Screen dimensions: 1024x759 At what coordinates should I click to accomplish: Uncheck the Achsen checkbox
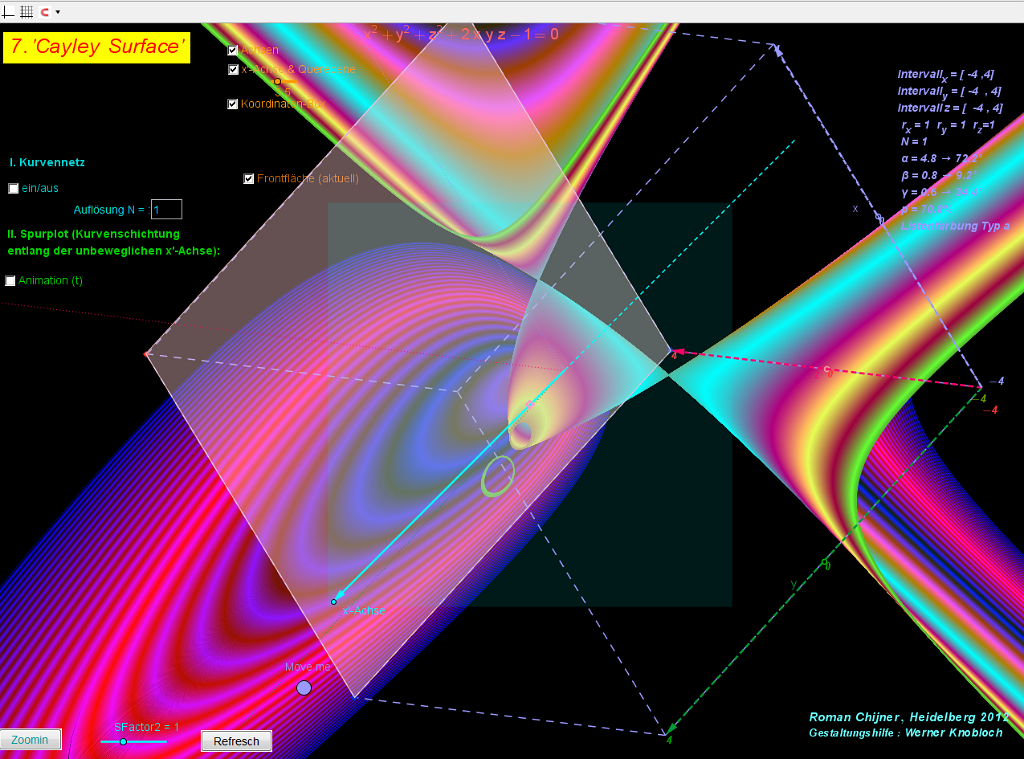(233, 50)
